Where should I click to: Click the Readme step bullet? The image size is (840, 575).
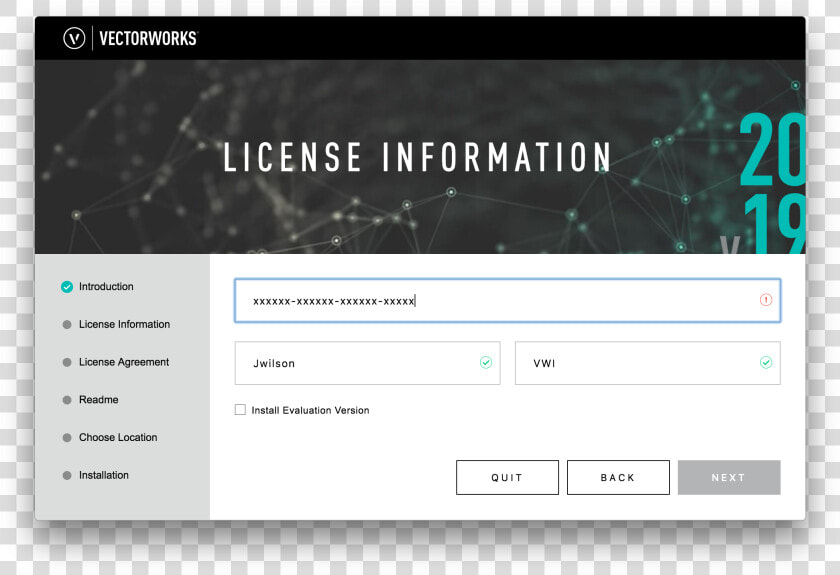(67, 400)
